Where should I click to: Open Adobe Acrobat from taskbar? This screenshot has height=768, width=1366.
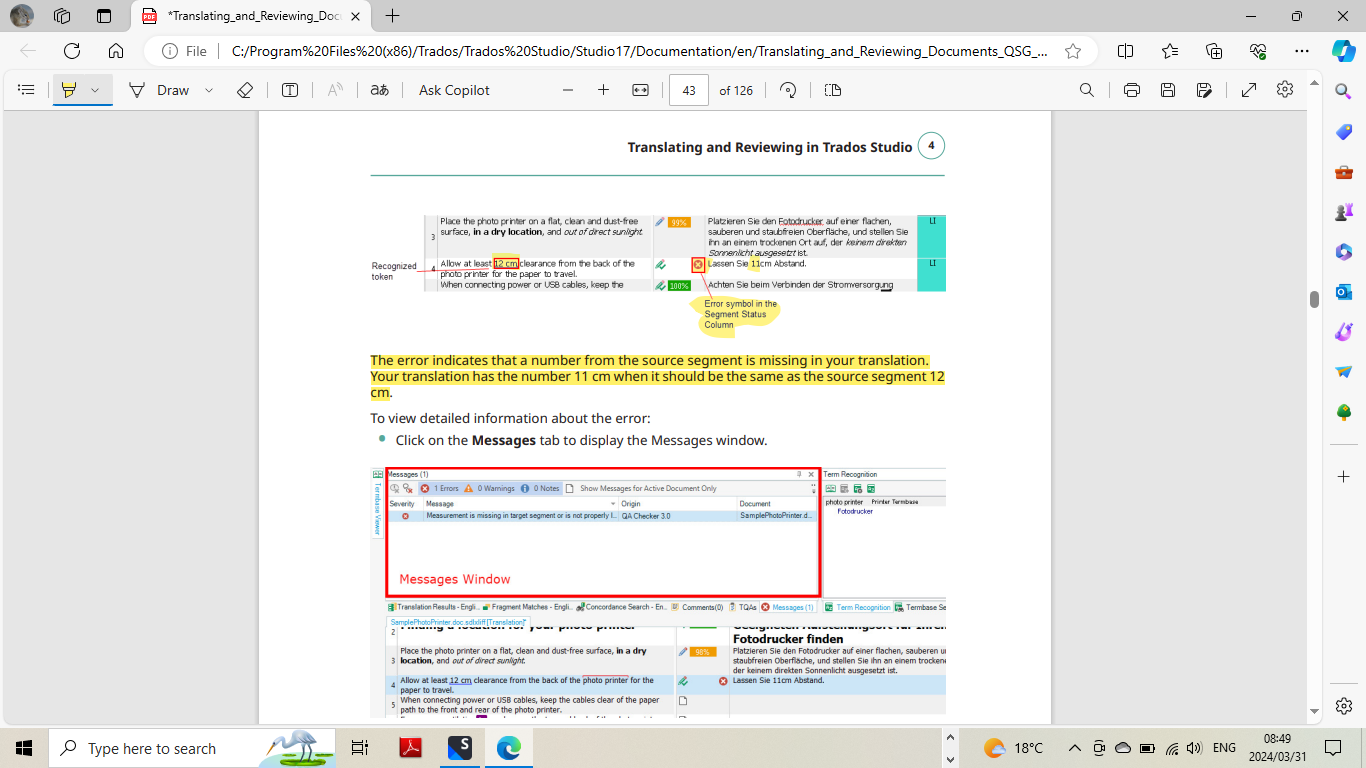coord(411,748)
